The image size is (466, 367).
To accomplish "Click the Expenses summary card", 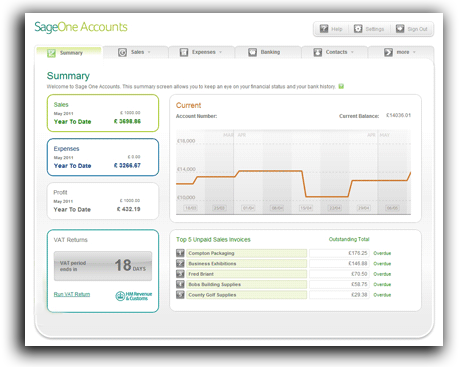I will tap(103, 157).
